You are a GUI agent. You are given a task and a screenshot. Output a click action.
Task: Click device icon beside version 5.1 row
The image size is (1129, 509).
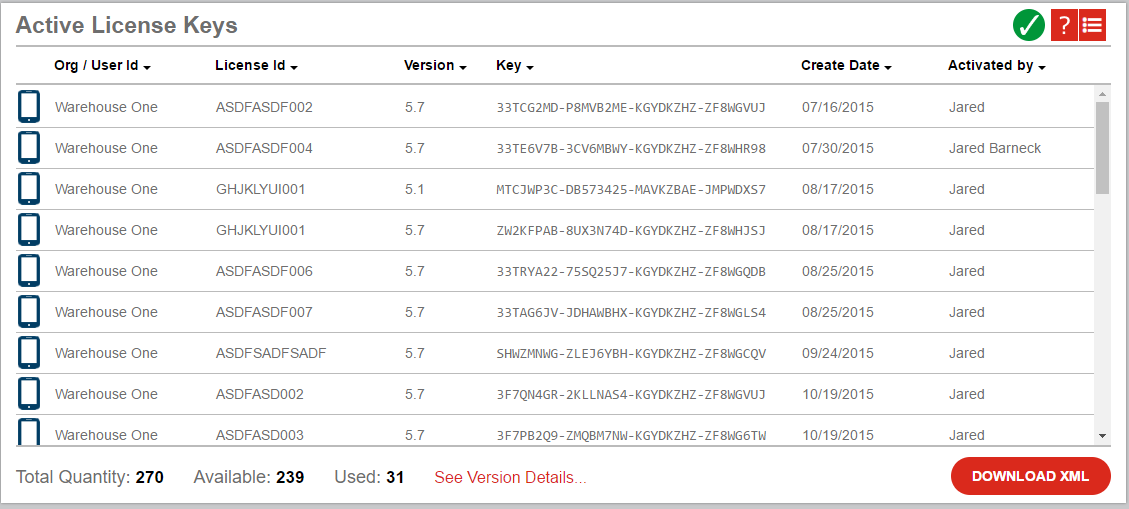point(29,189)
